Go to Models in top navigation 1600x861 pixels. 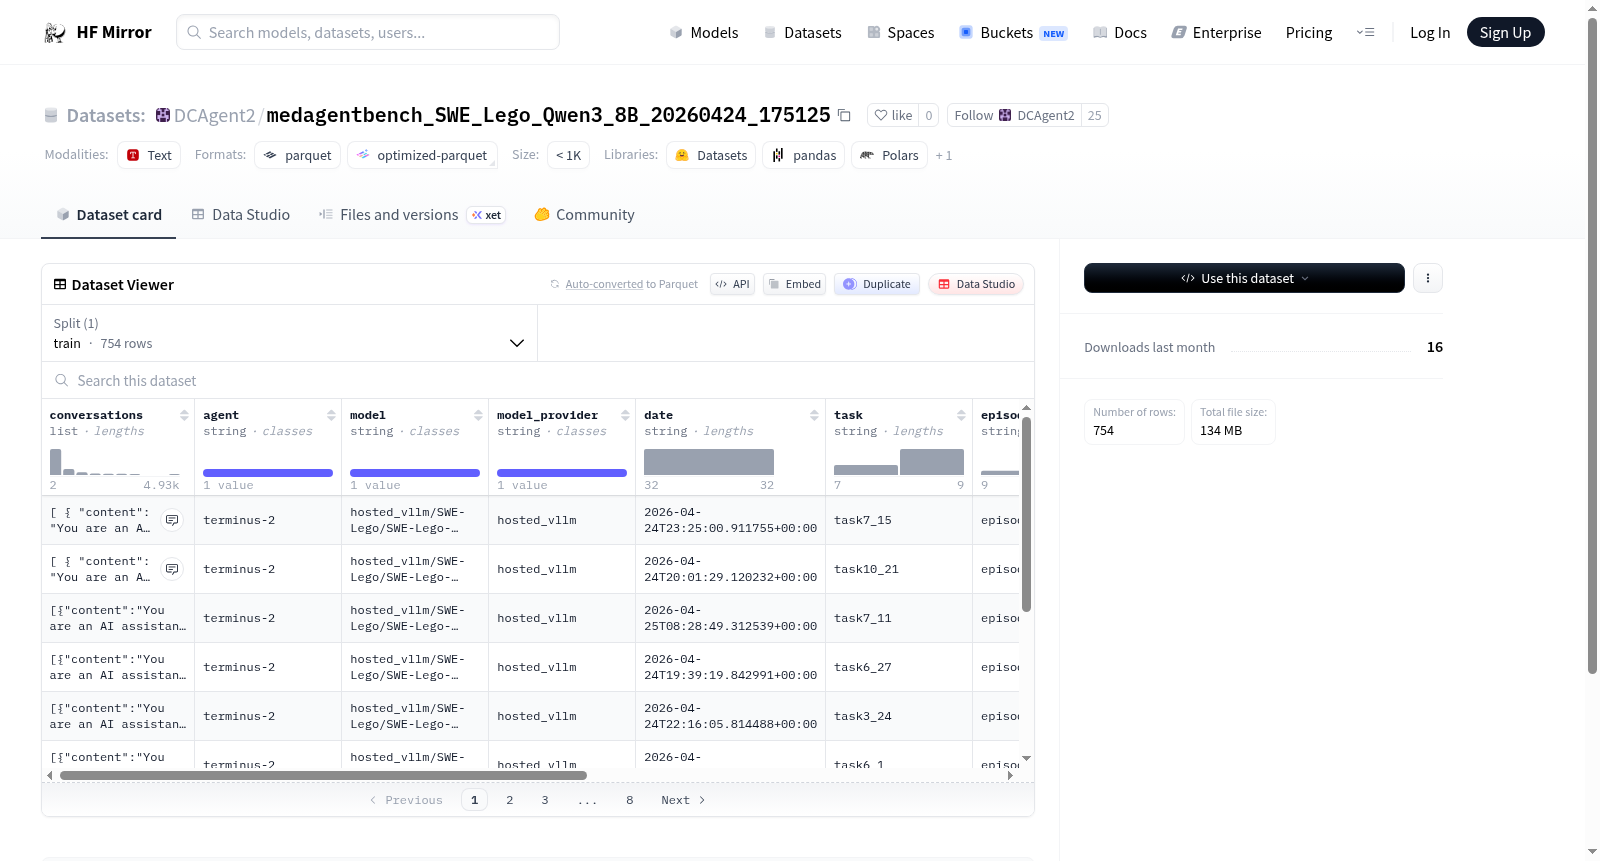(x=704, y=32)
